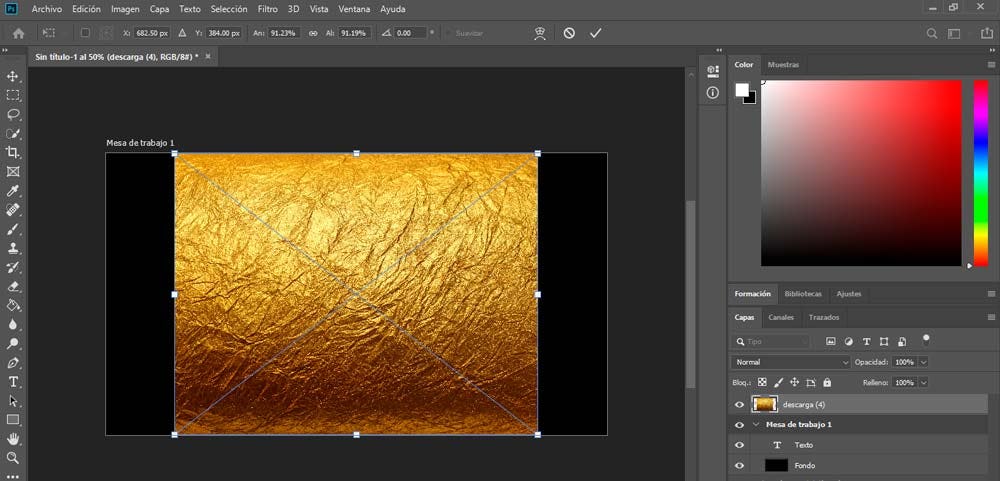Switch to warp mode icon
Screen dimensions: 1000x481
[540, 33]
